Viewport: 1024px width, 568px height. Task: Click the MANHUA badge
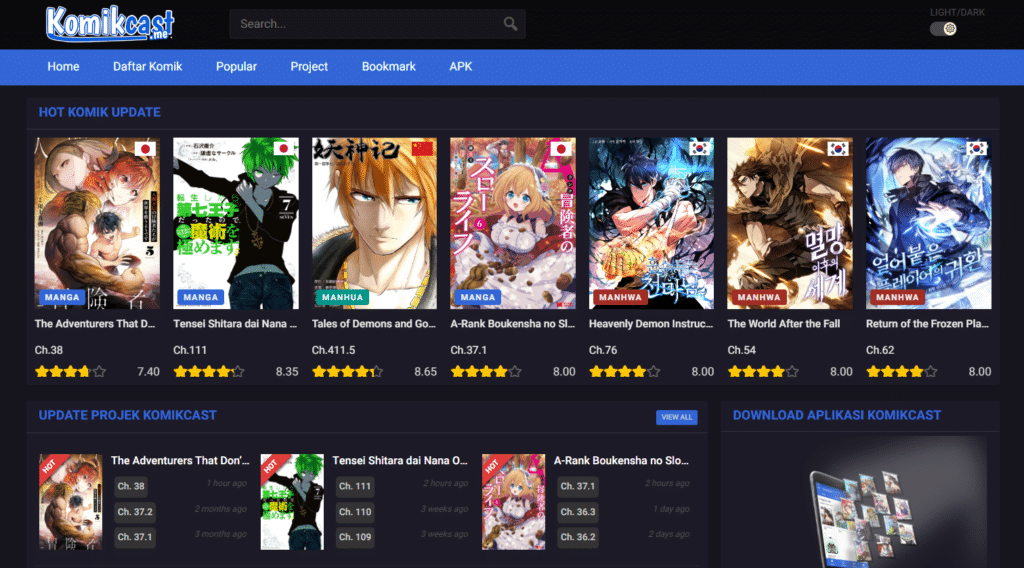pyautogui.click(x=342, y=297)
